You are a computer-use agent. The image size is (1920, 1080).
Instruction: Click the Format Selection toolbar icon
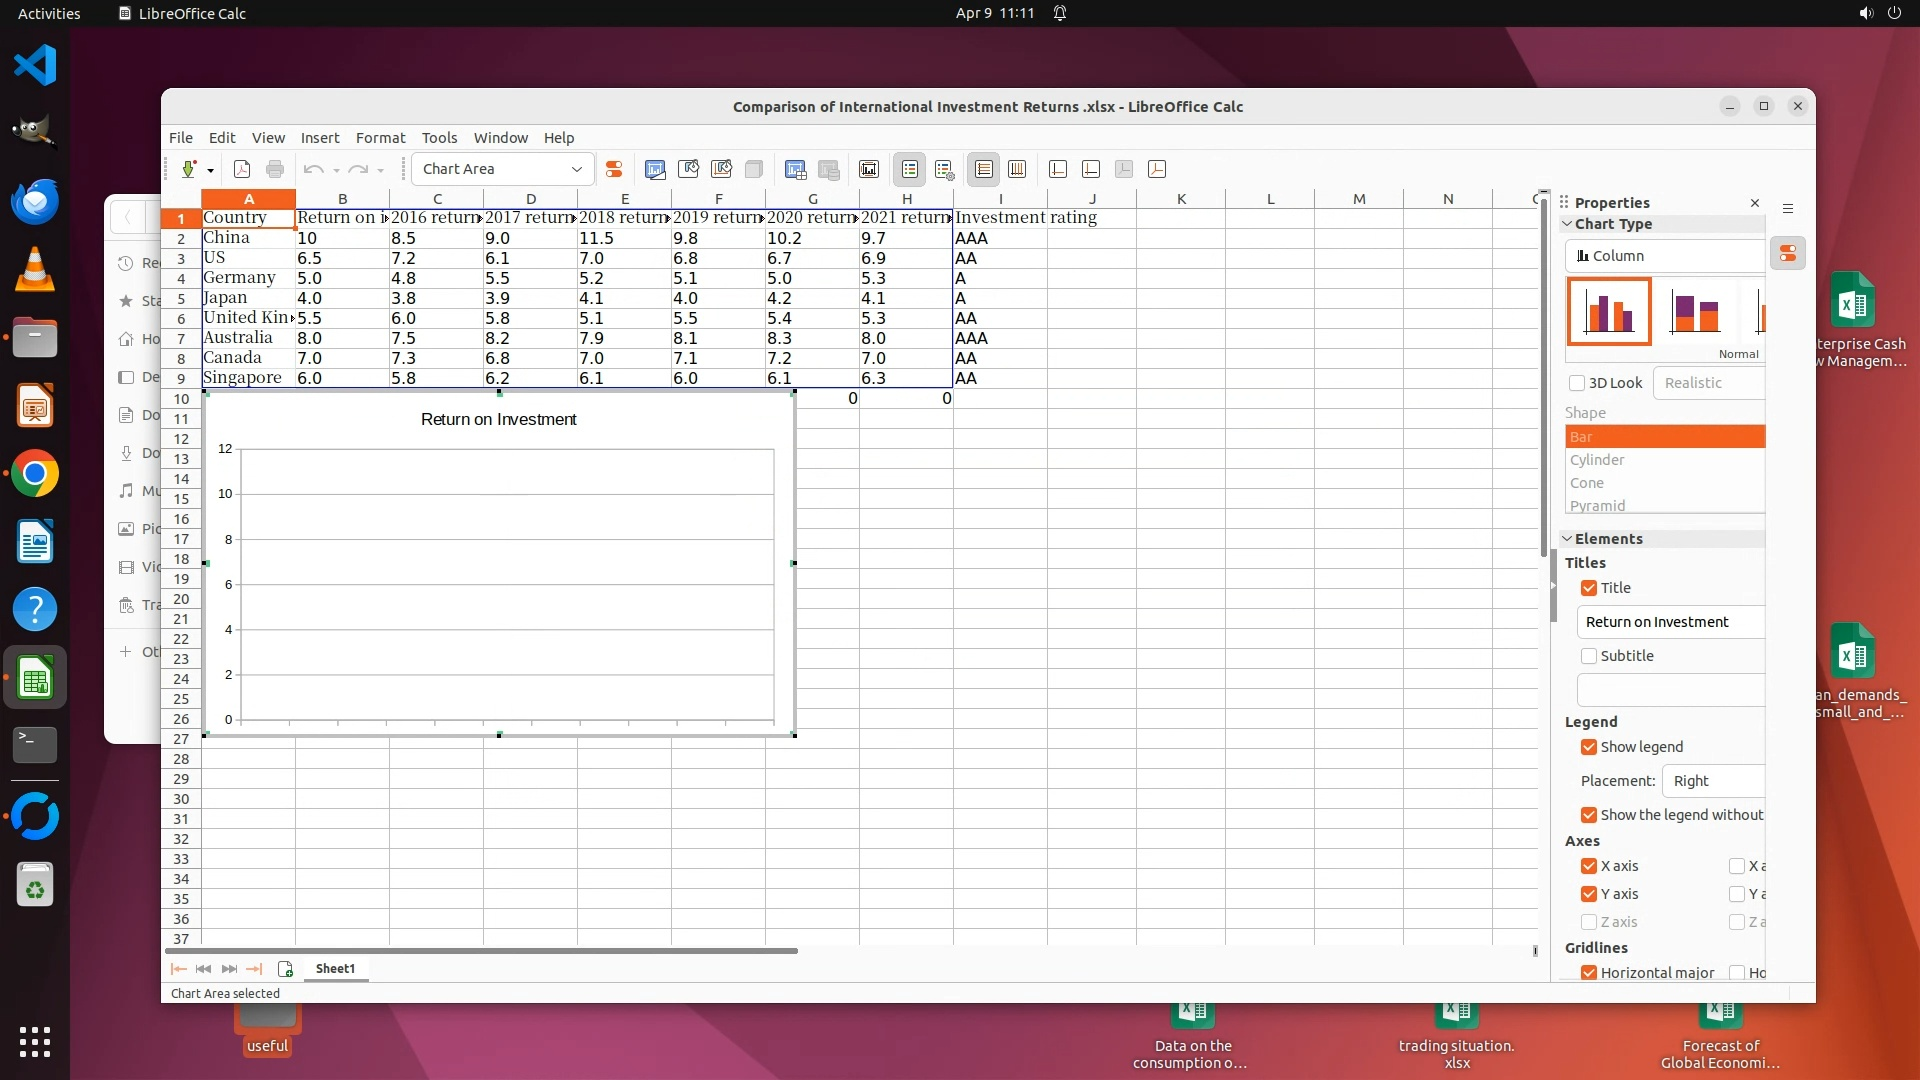(614, 169)
